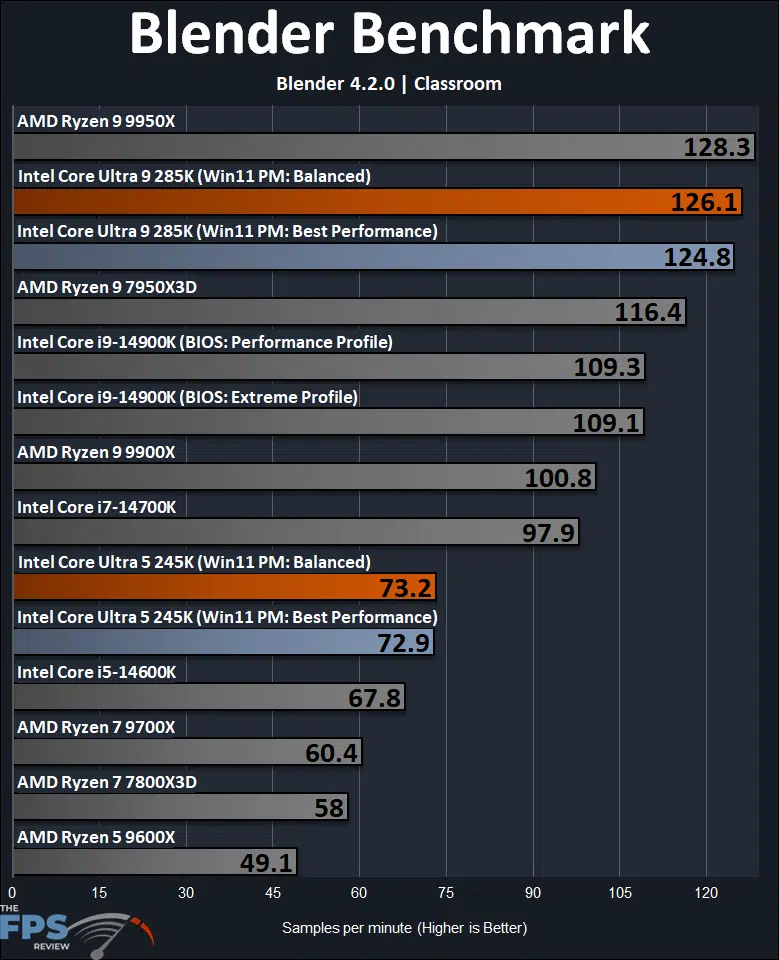Select the Ultra 9 285K Balanced label
779x960 pixels.
pyautogui.click(x=194, y=176)
